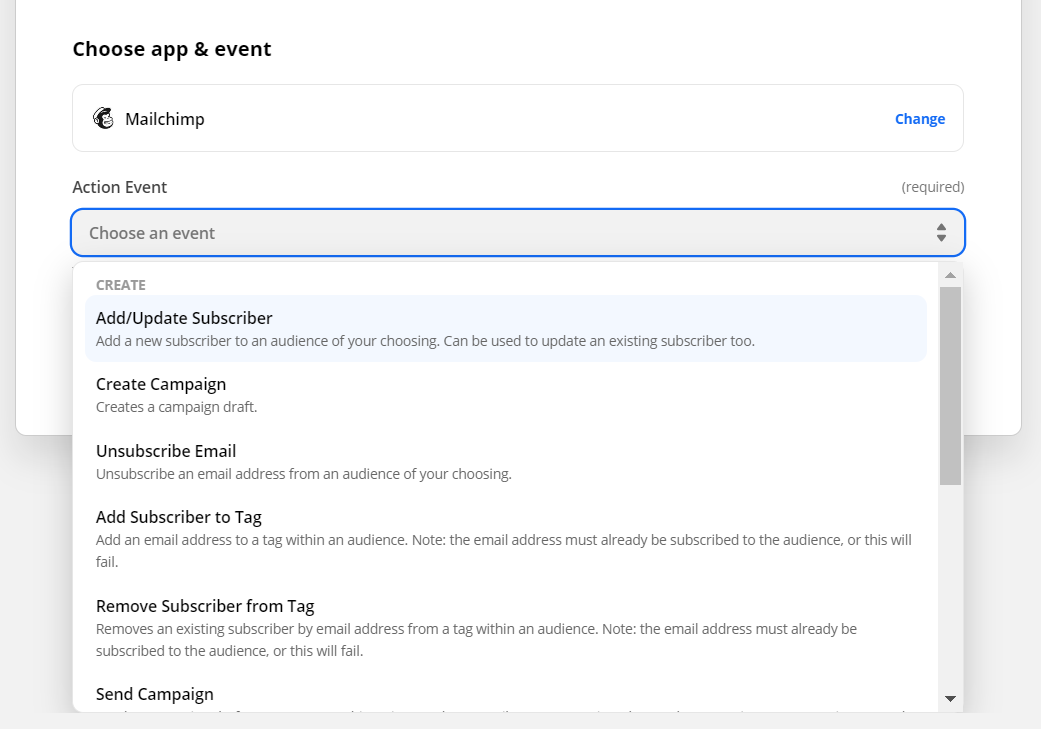1041x729 pixels.
Task: Select Add/Update Subscriber event
Action: tap(505, 329)
